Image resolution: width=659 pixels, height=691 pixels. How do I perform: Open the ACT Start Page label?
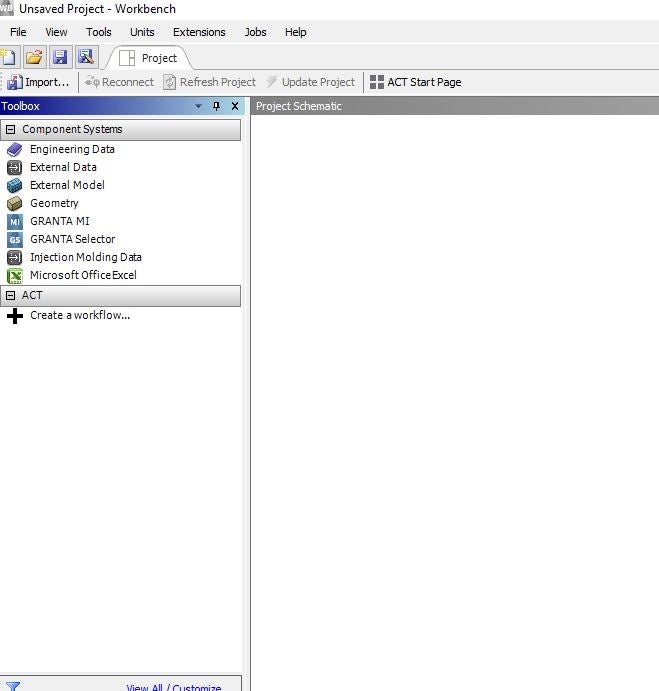click(x=424, y=82)
